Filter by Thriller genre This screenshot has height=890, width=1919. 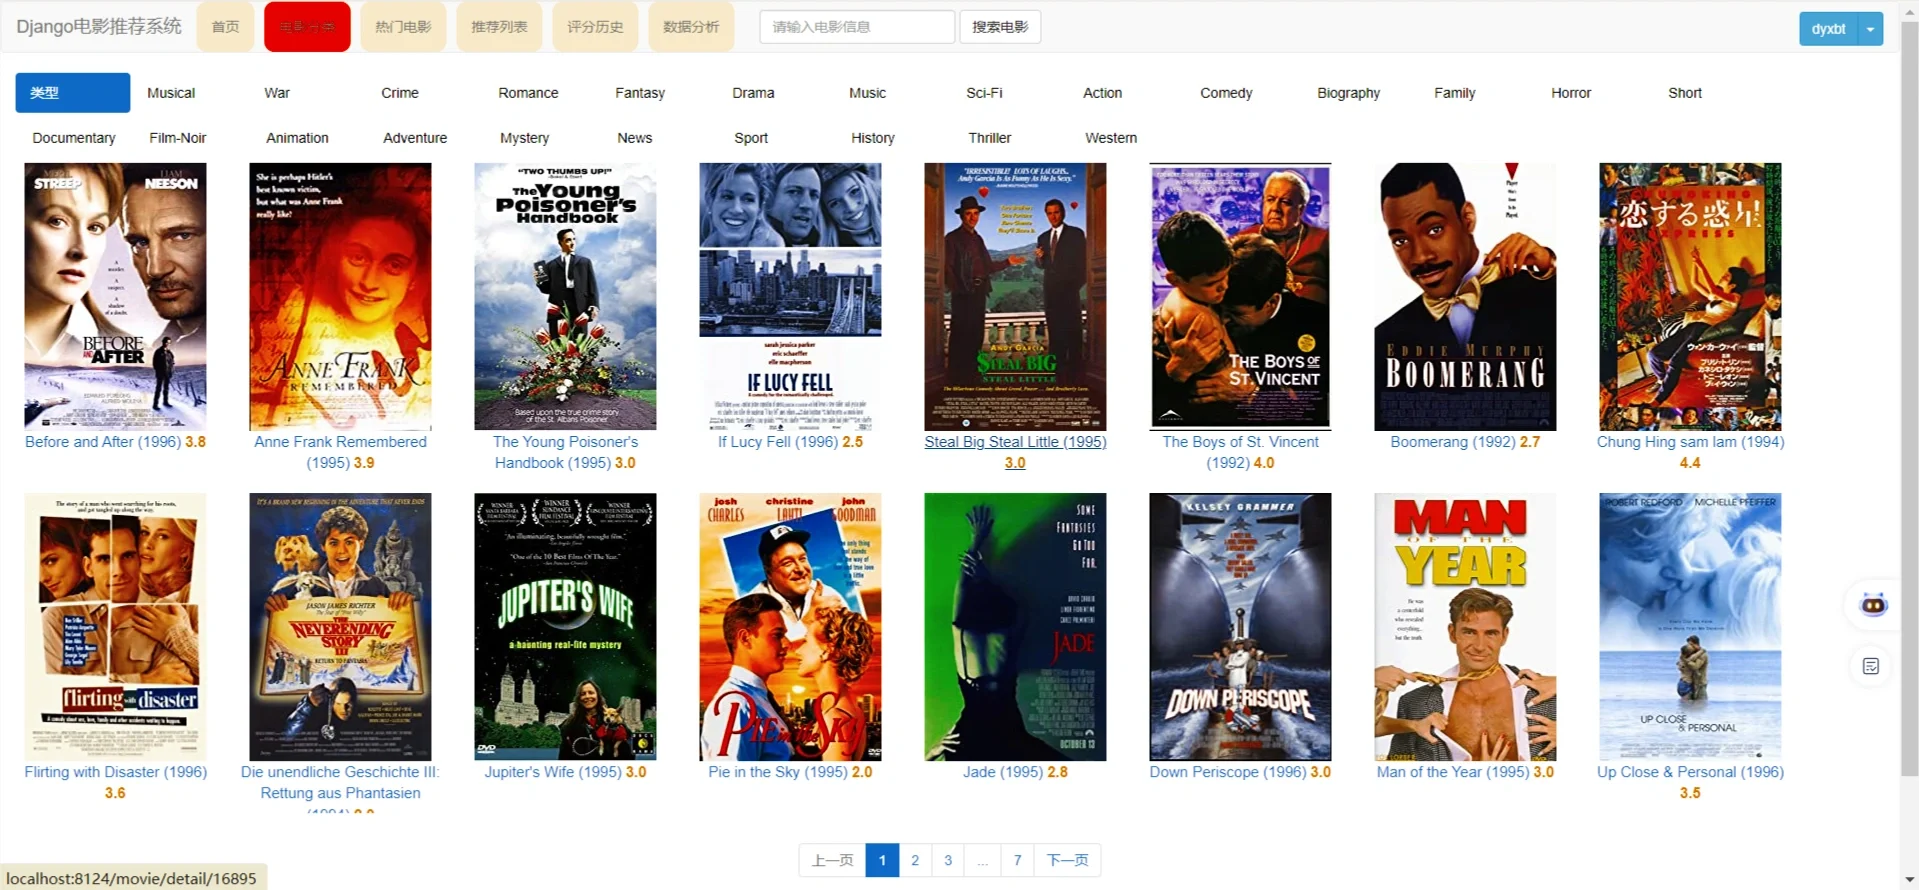(990, 138)
